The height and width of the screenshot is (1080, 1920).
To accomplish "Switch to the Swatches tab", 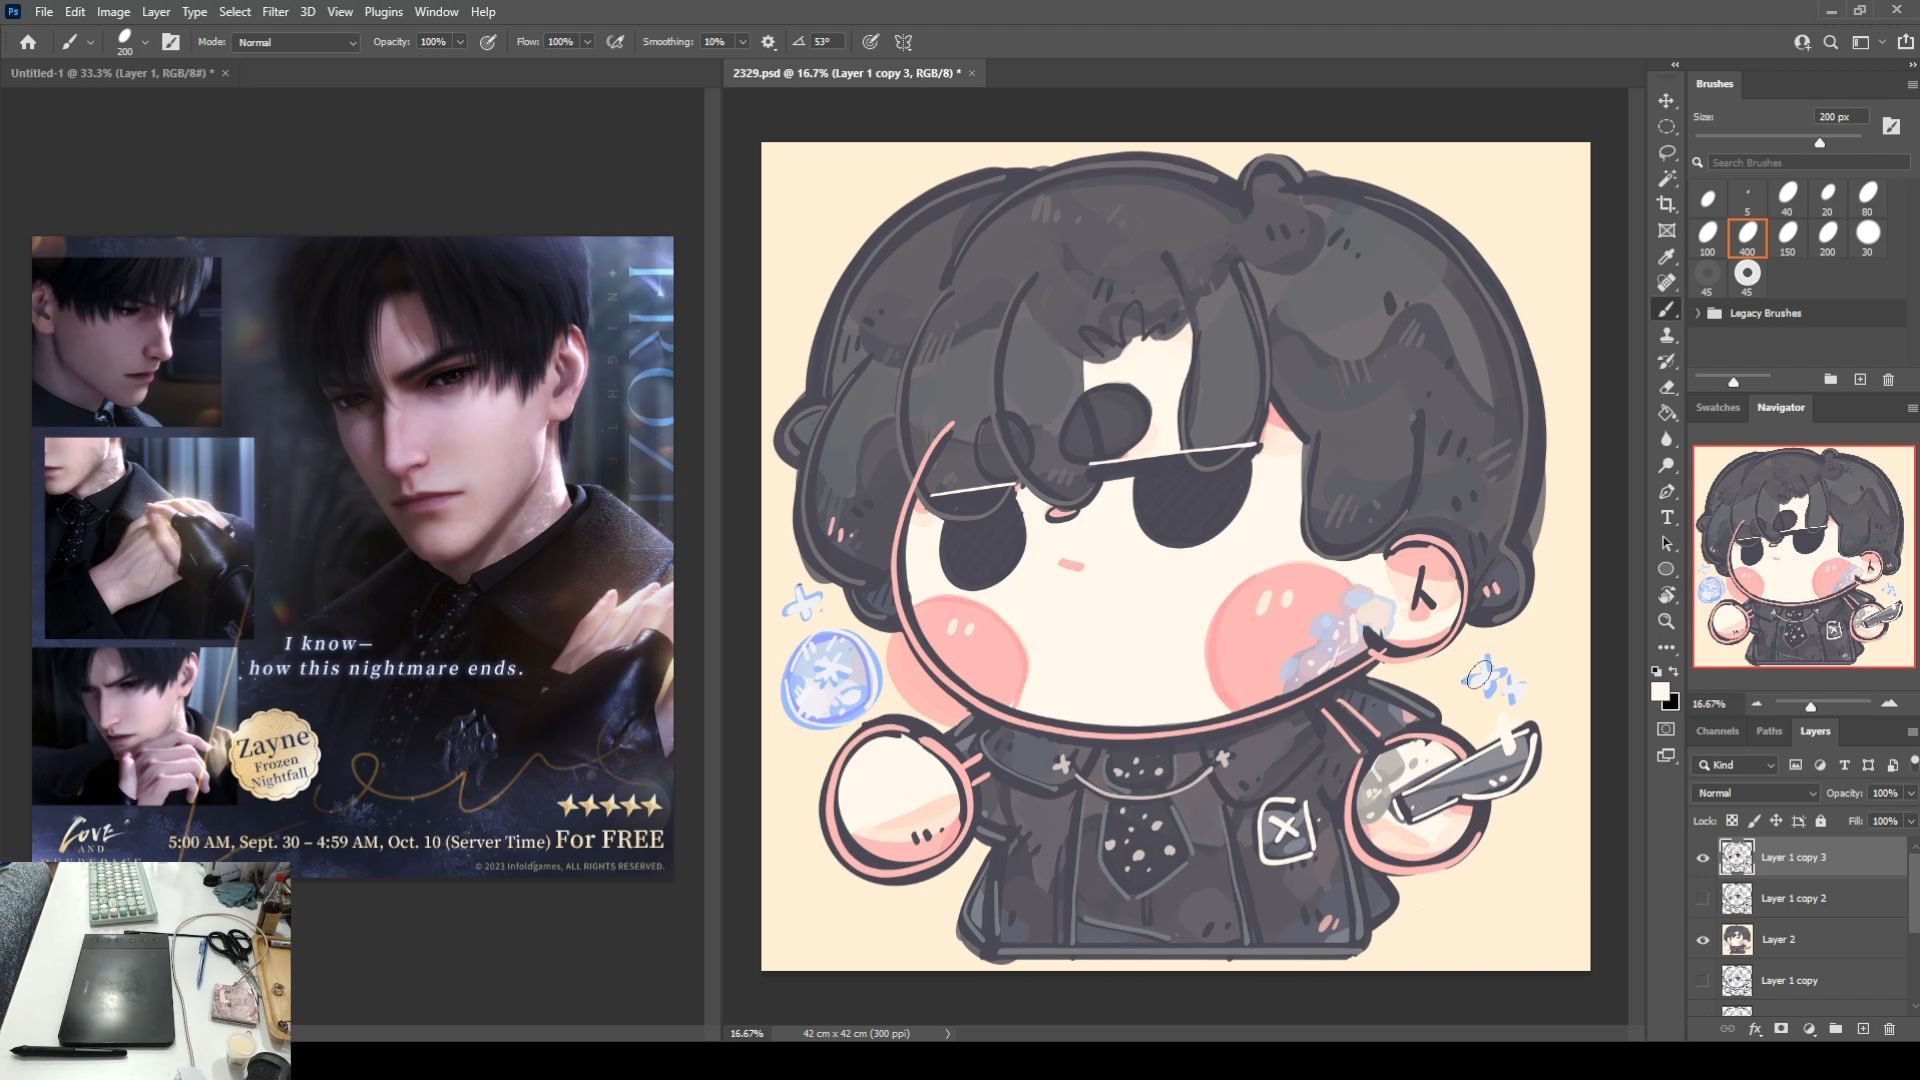I will [x=1717, y=407].
